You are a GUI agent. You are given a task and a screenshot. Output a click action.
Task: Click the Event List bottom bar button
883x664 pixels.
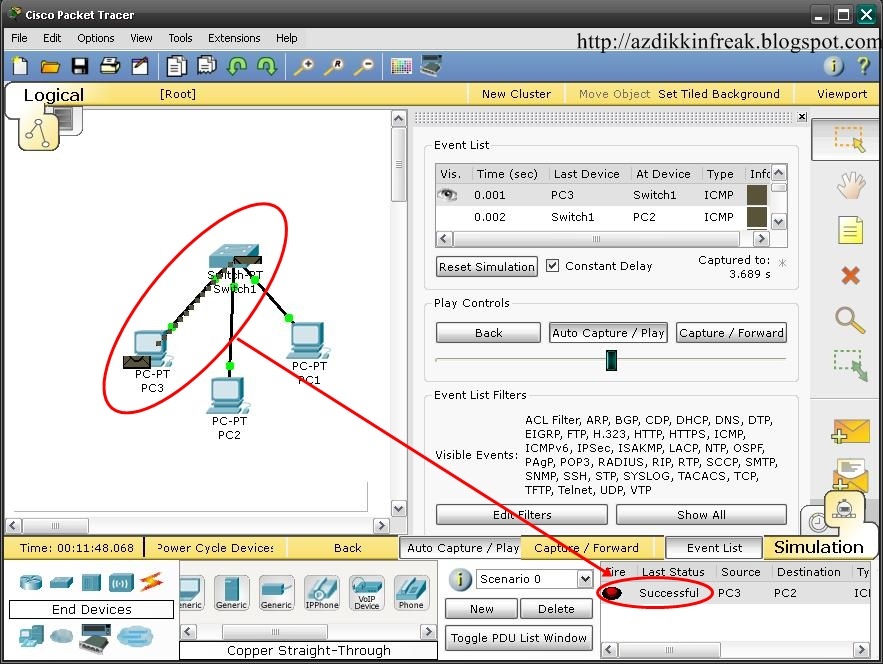(x=714, y=547)
